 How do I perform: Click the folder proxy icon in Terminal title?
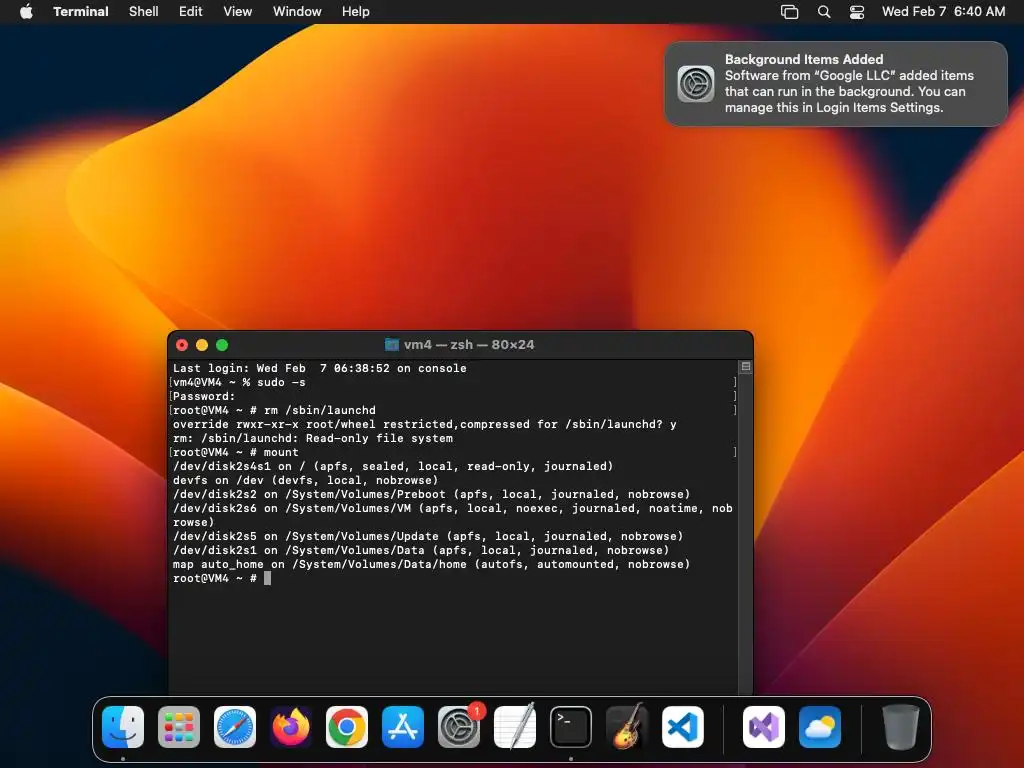(x=392, y=345)
